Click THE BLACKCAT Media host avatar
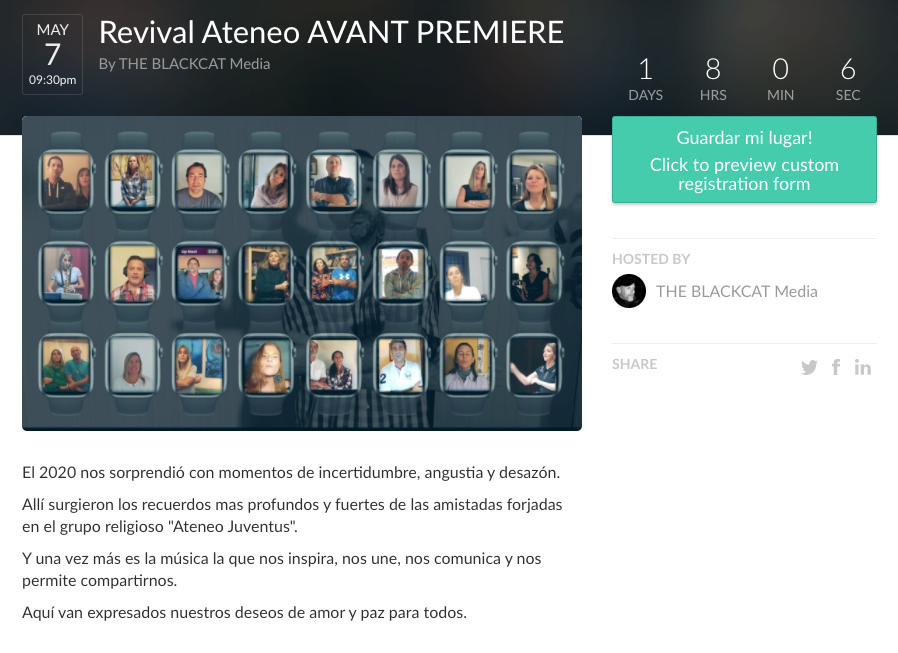The image size is (898, 653). pos(629,291)
